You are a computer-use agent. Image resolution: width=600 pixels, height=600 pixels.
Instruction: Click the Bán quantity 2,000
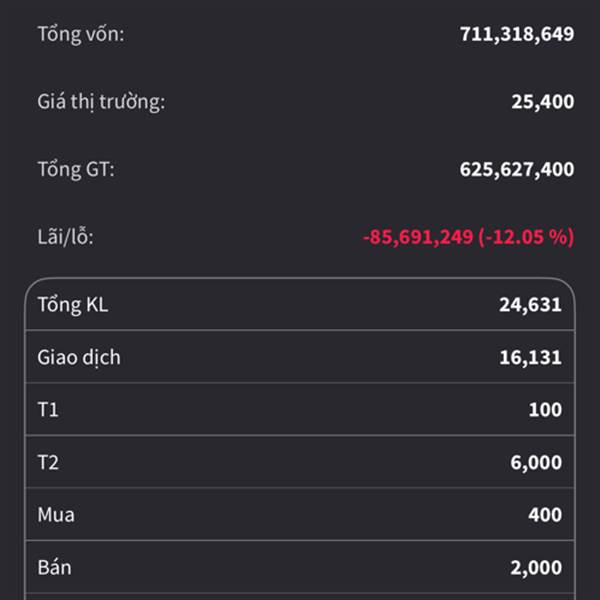coord(535,567)
